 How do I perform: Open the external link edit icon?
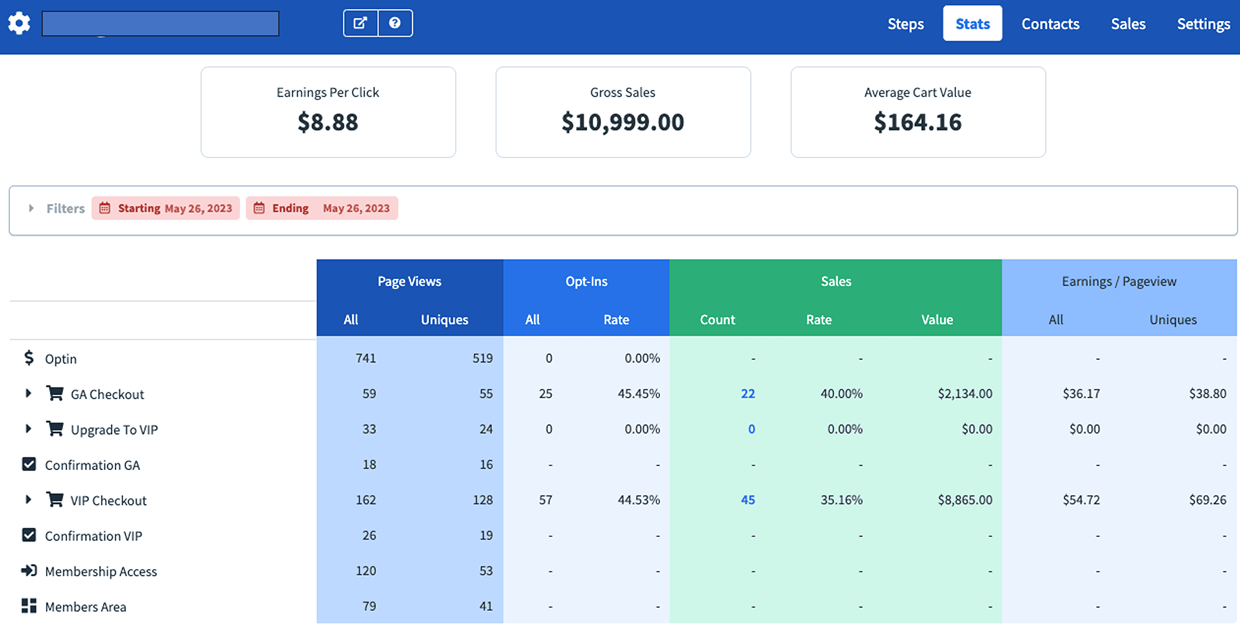pyautogui.click(x=360, y=23)
